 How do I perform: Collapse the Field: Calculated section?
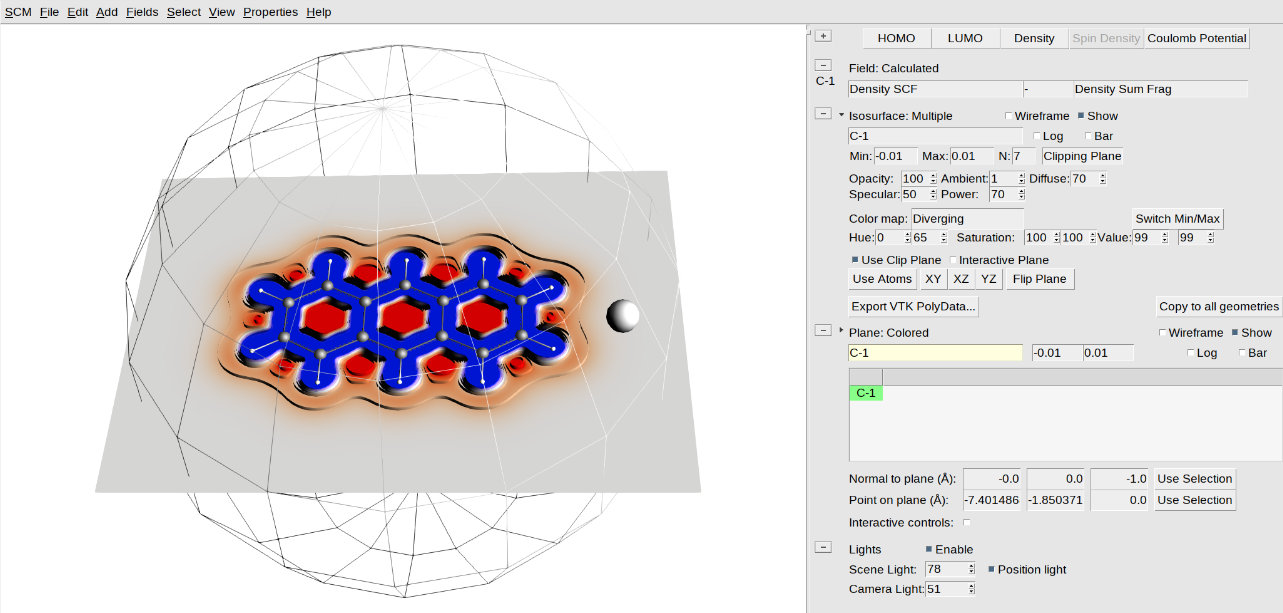823,63
